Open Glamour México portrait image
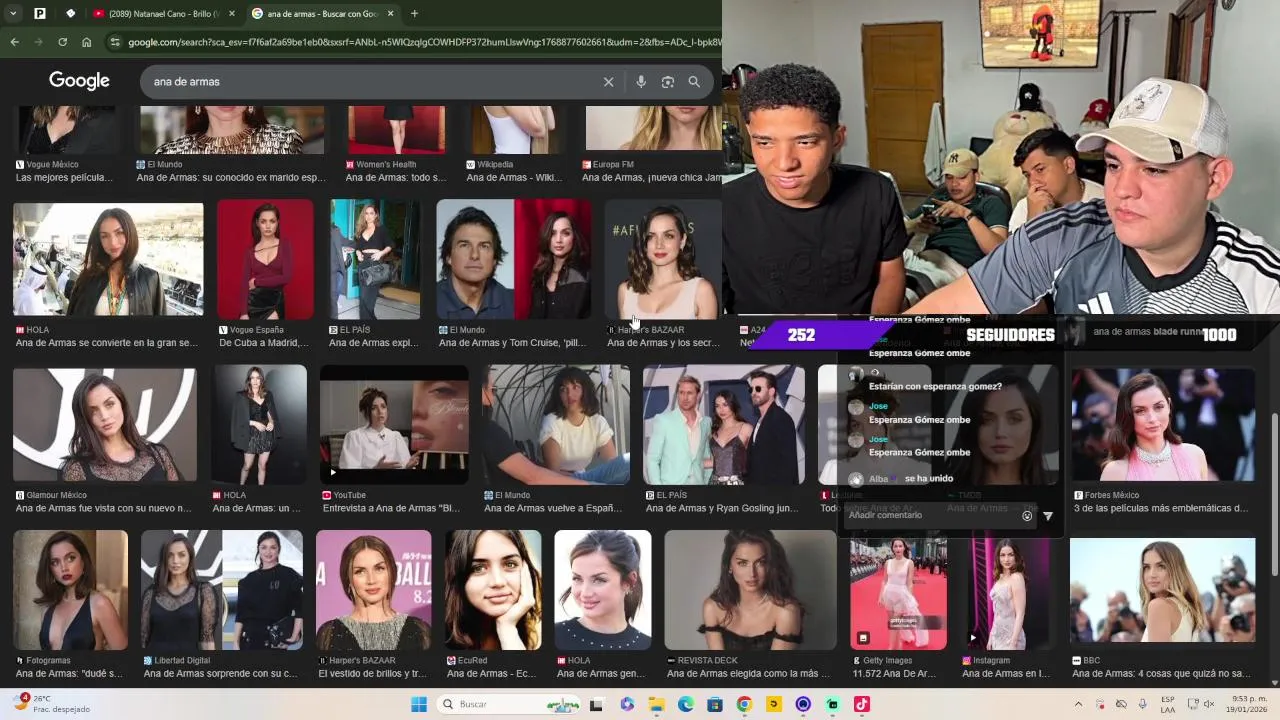 105,424
